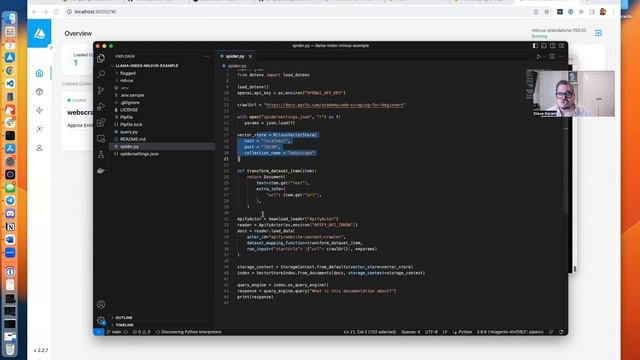Collapse the LLAMA-INDEX-MILVUS-EXAMPLE root folder
Image resolution: width=640 pixels, height=360 pixels.
[147, 66]
